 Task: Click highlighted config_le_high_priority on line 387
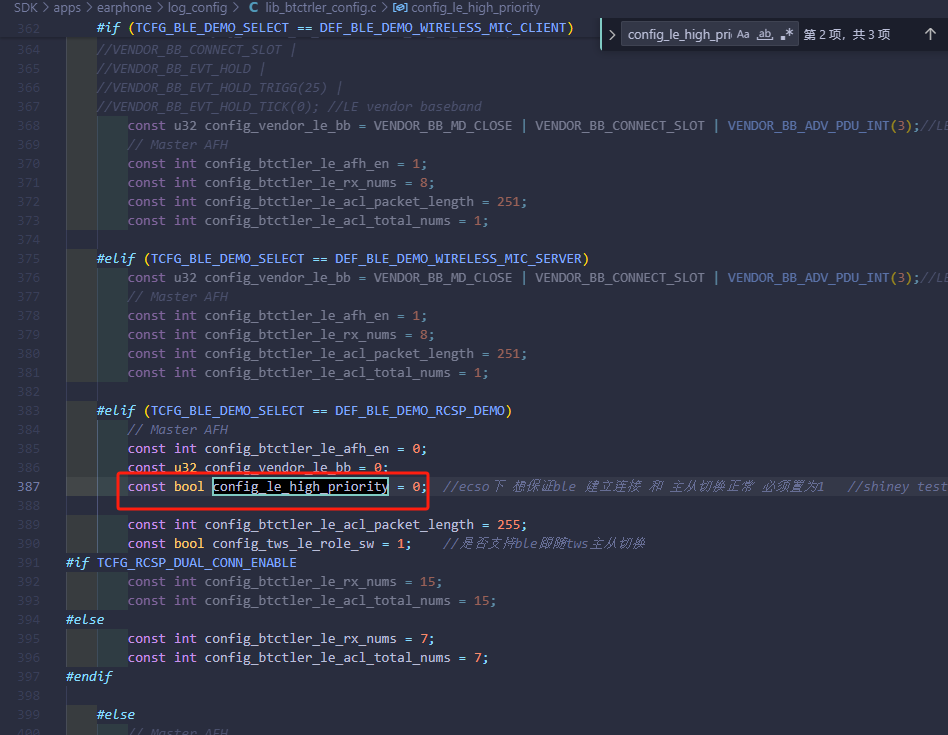point(300,487)
